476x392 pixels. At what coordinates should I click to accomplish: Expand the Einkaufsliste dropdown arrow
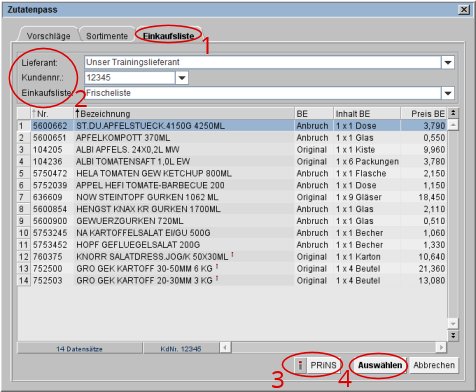tap(448, 93)
